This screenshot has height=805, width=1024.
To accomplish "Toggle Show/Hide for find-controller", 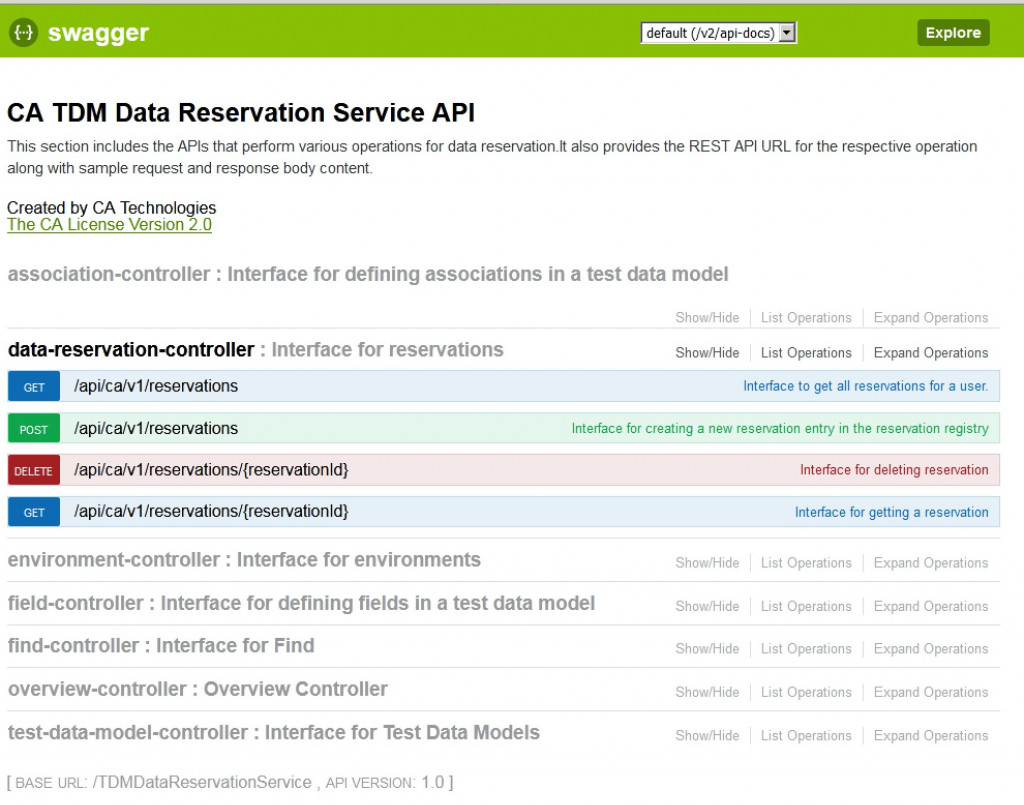I will coord(707,649).
